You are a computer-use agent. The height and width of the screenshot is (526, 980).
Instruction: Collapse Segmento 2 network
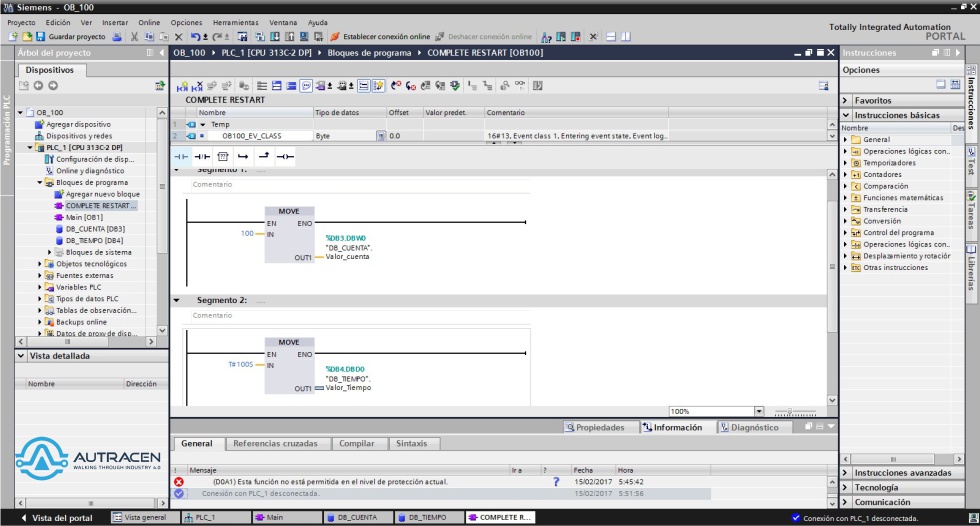point(177,300)
